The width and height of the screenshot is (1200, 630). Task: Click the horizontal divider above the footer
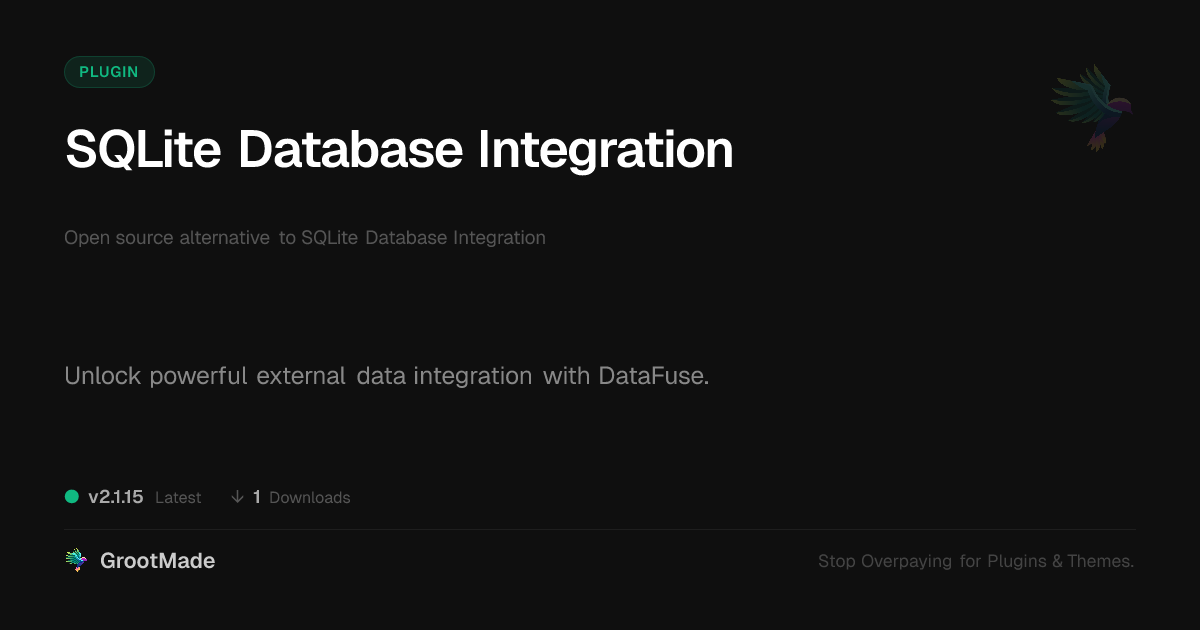click(x=600, y=529)
